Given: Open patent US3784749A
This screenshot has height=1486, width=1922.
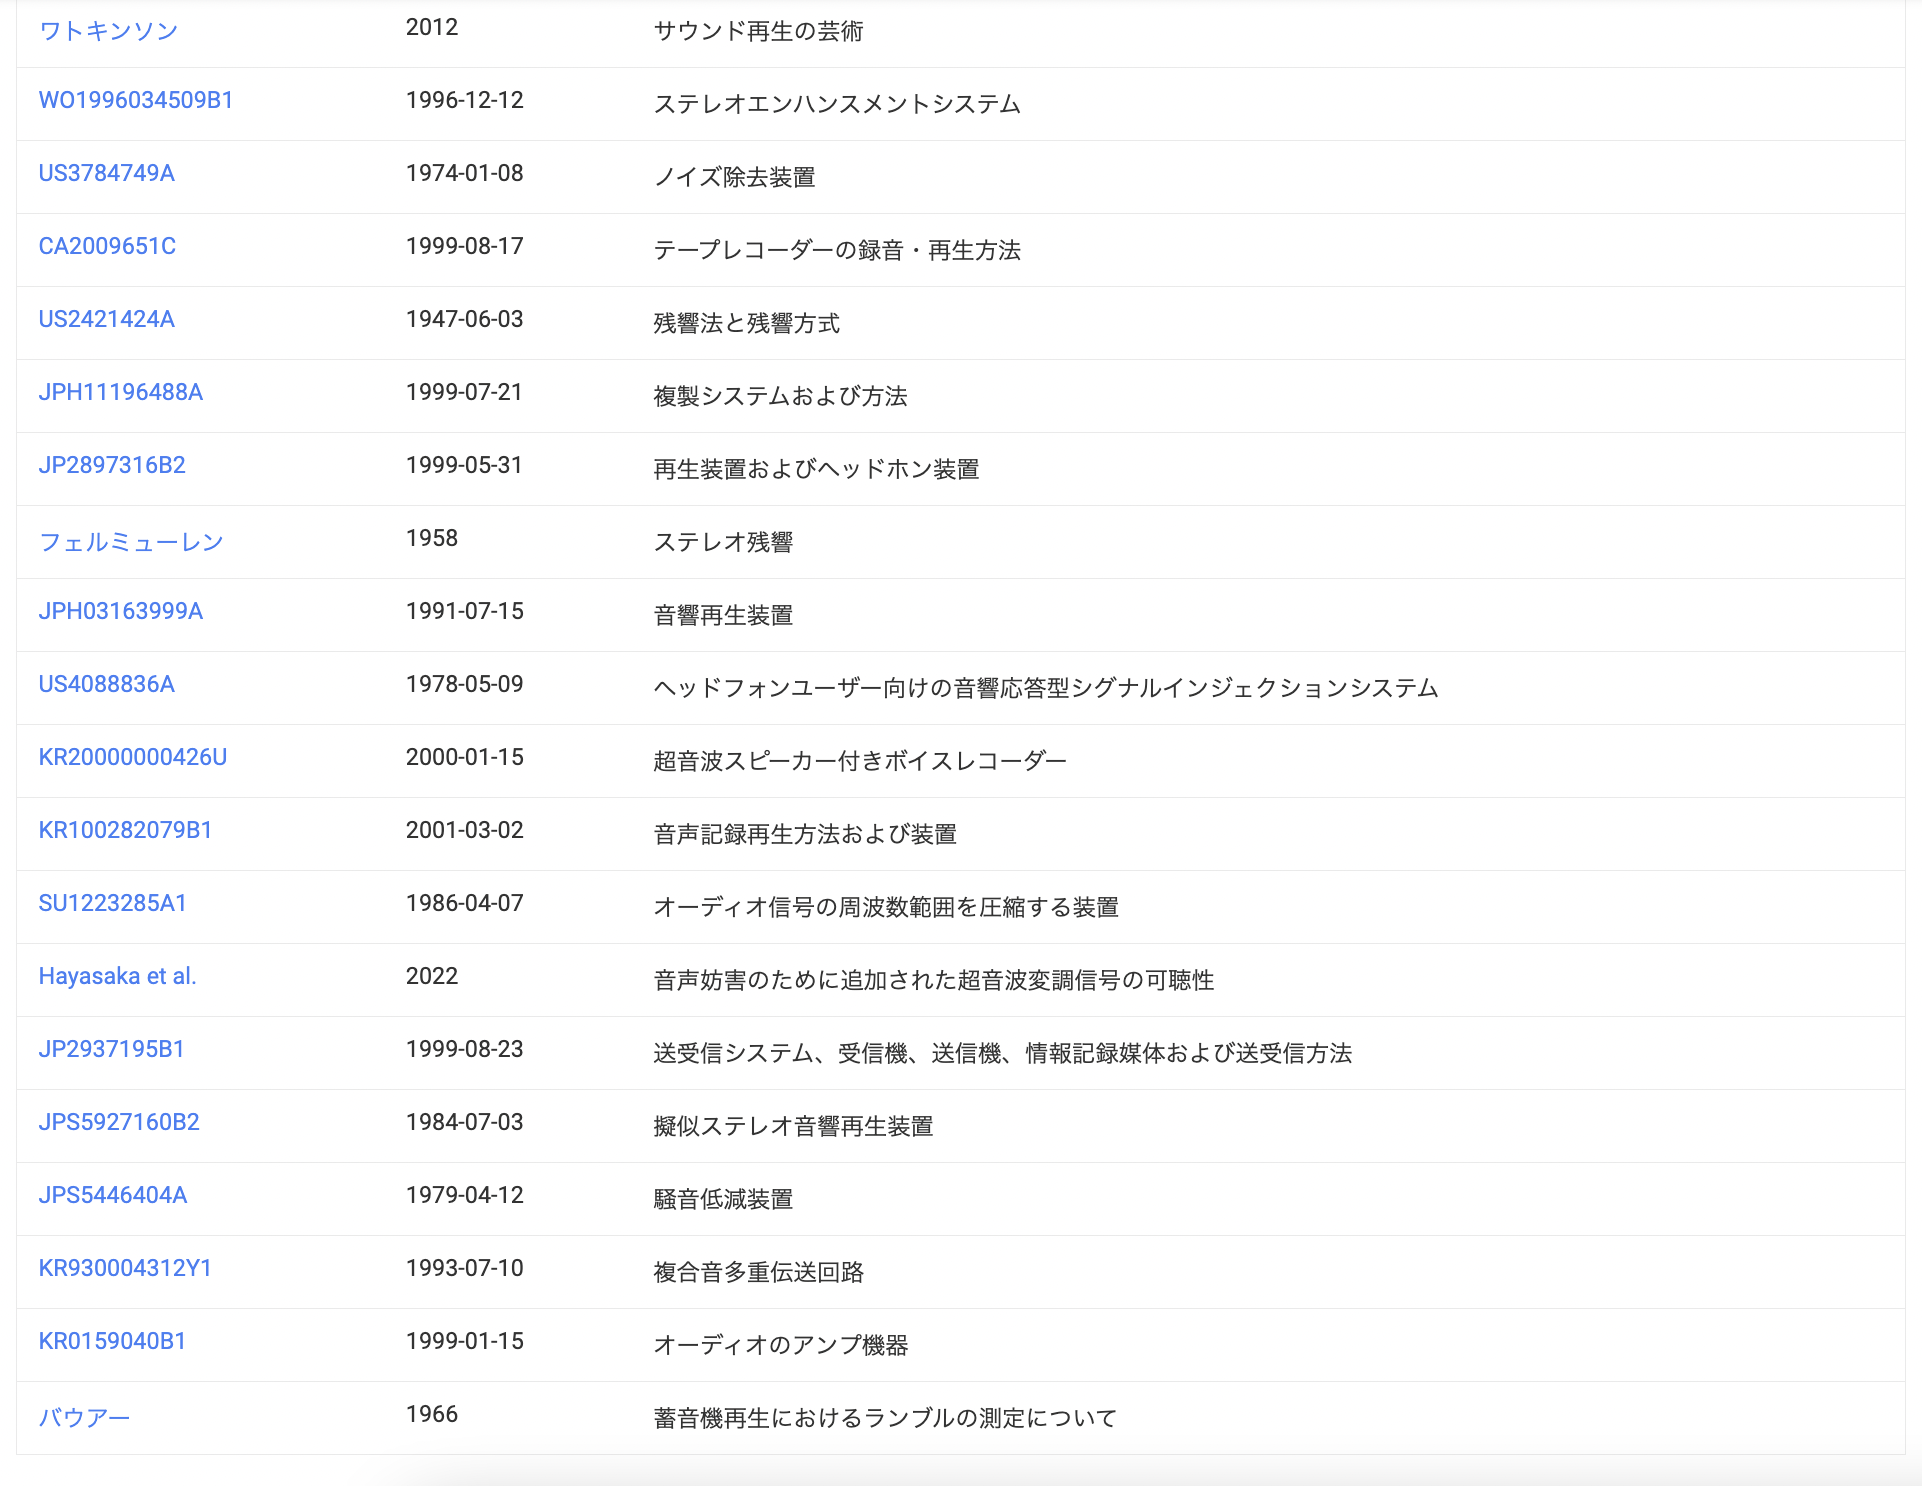Looking at the screenshot, I should [x=107, y=173].
